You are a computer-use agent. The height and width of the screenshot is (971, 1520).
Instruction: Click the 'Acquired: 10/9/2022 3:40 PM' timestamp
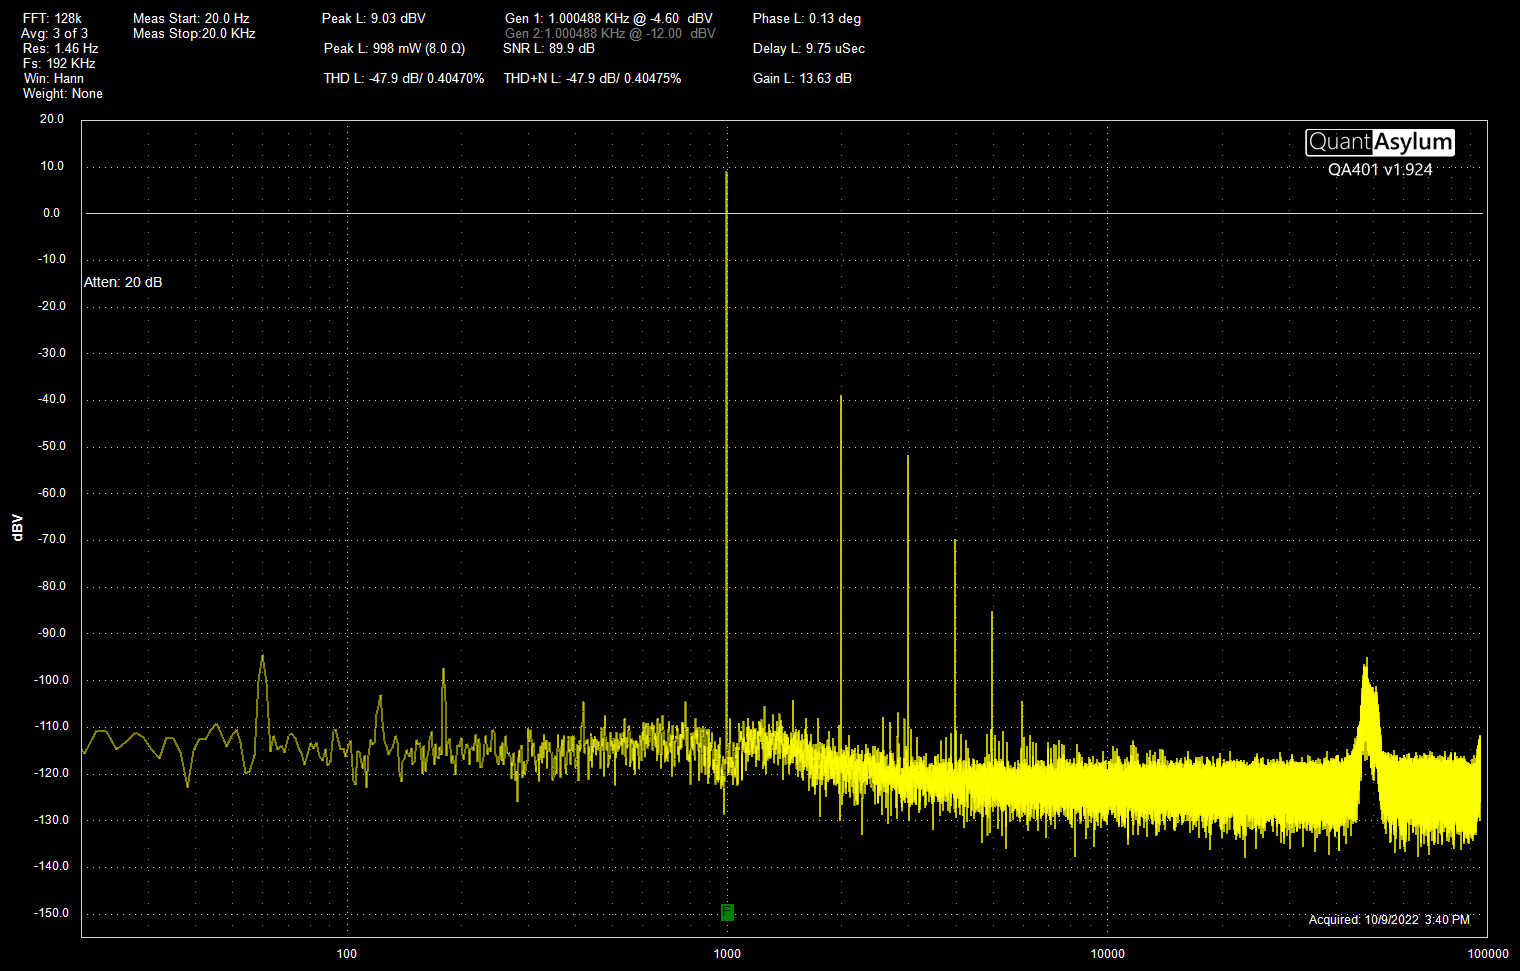coord(1389,920)
